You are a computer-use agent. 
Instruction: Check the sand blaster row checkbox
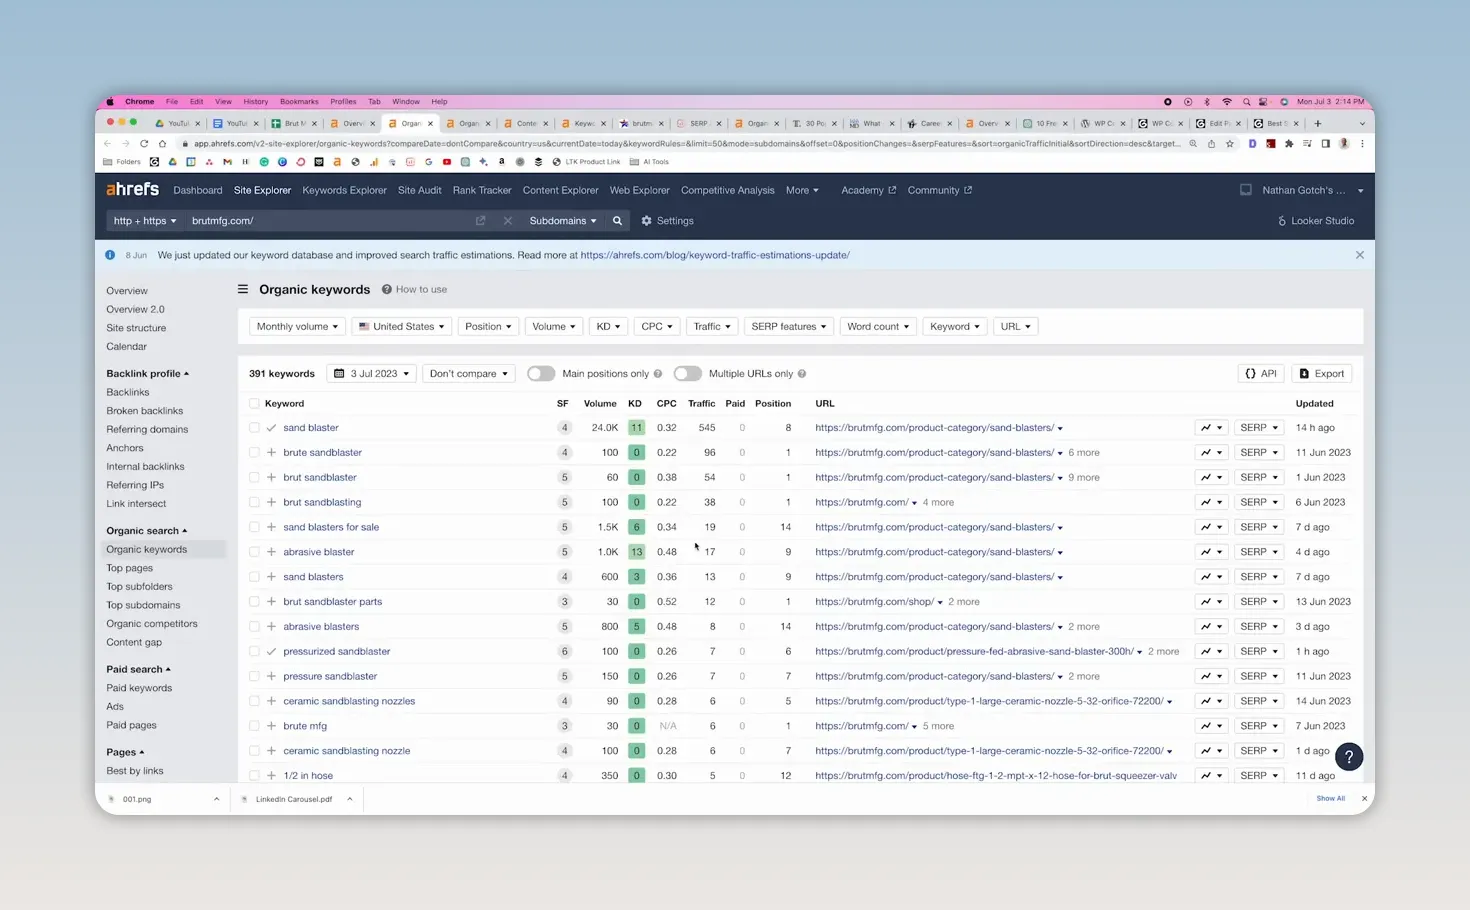[x=254, y=428]
